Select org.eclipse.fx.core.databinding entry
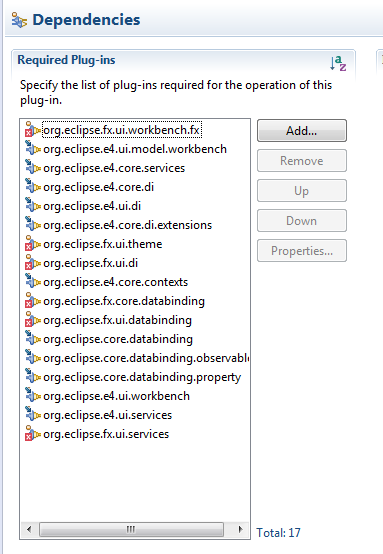This screenshot has width=383, height=554. coord(124,301)
